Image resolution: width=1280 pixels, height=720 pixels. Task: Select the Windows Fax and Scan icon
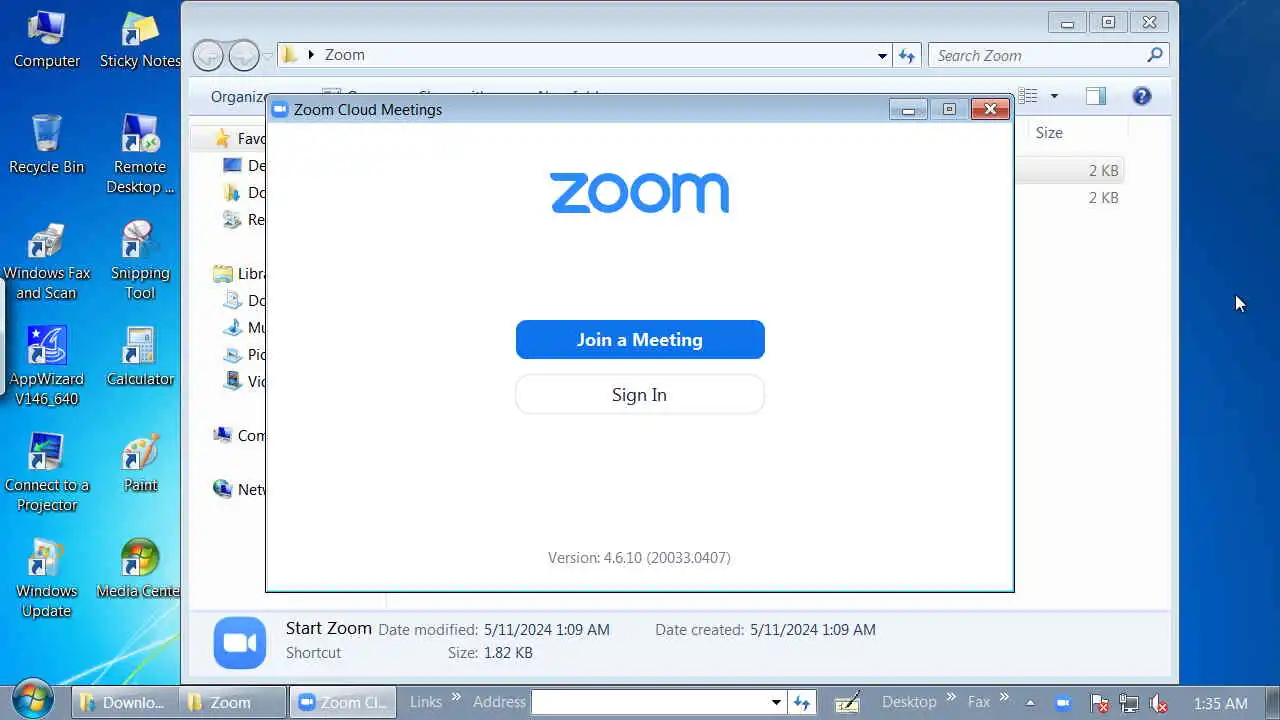(x=46, y=262)
